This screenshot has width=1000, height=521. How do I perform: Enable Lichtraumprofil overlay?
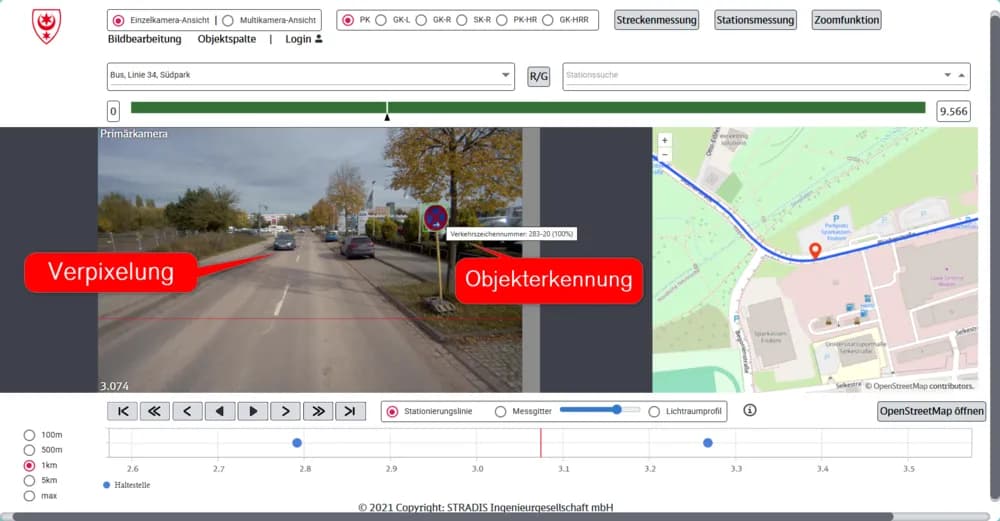pyautogui.click(x=654, y=411)
